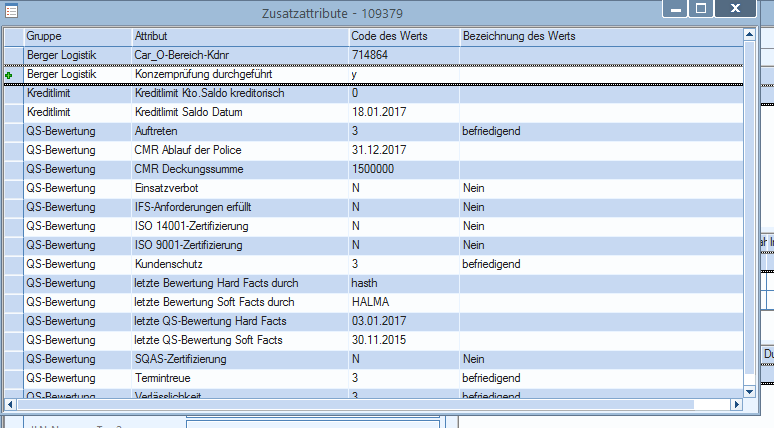Select the Kundenschutz attribute cell
Viewport: 774px width, 428px height.
pyautogui.click(x=240, y=264)
